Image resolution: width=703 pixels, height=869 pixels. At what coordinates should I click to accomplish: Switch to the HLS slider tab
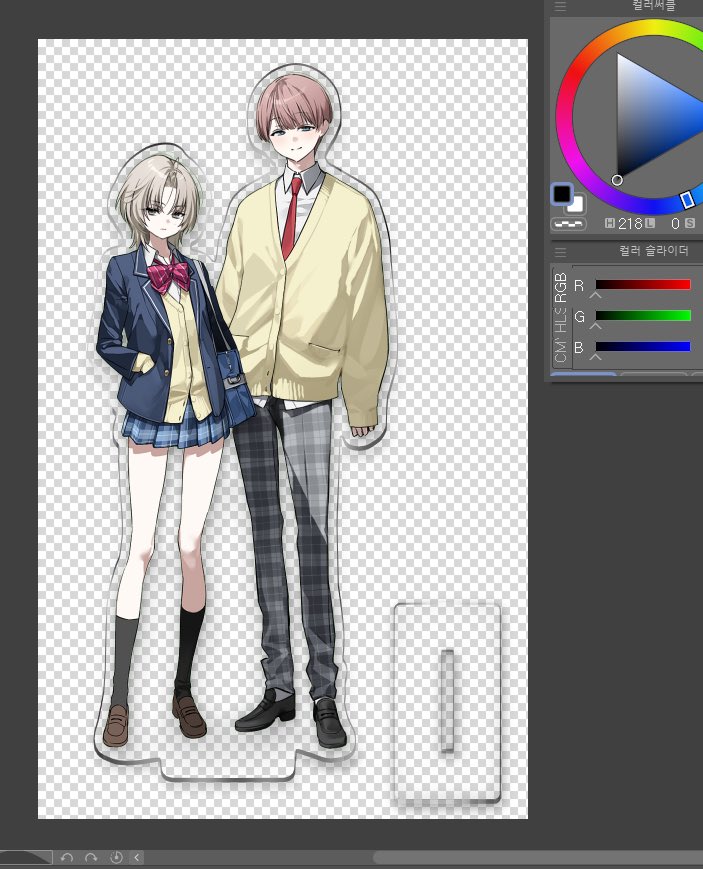(x=561, y=320)
